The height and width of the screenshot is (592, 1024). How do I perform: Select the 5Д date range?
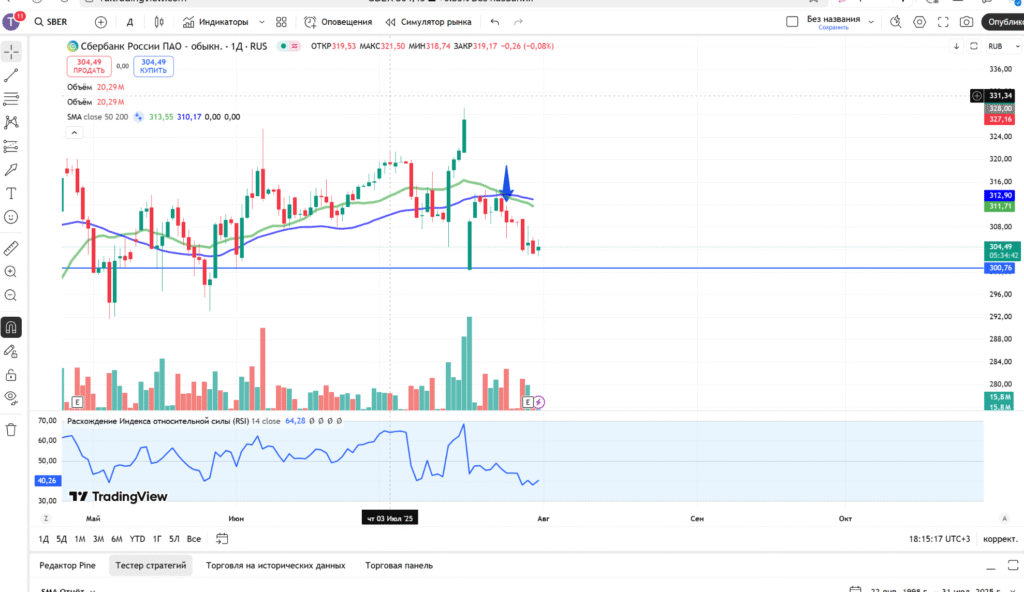[x=61, y=539]
